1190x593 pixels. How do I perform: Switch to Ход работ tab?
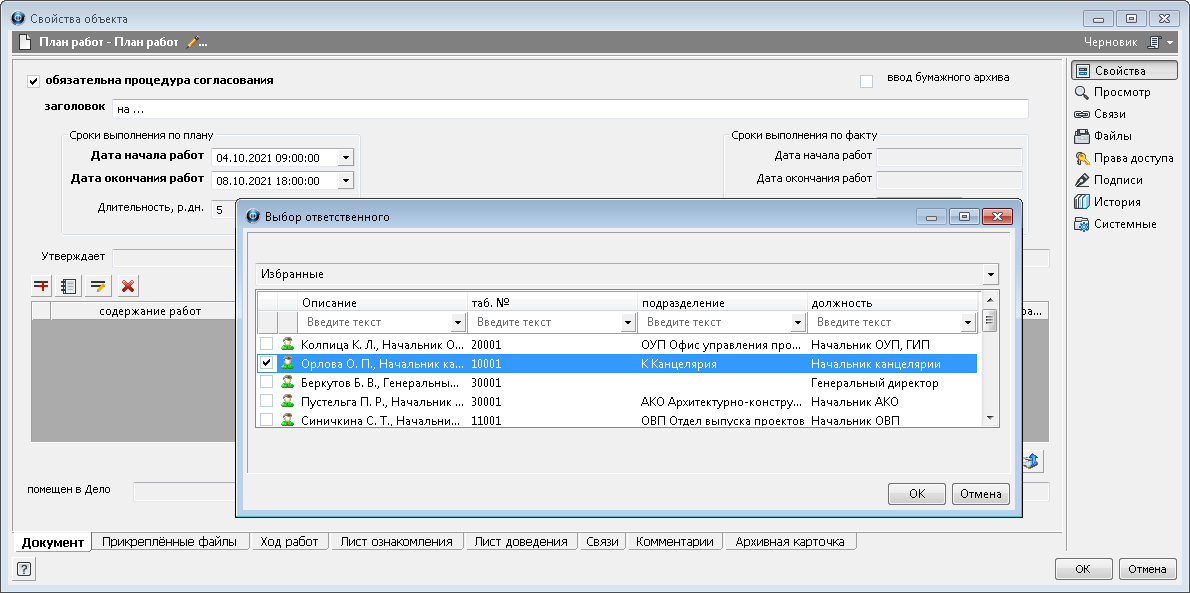(x=288, y=542)
